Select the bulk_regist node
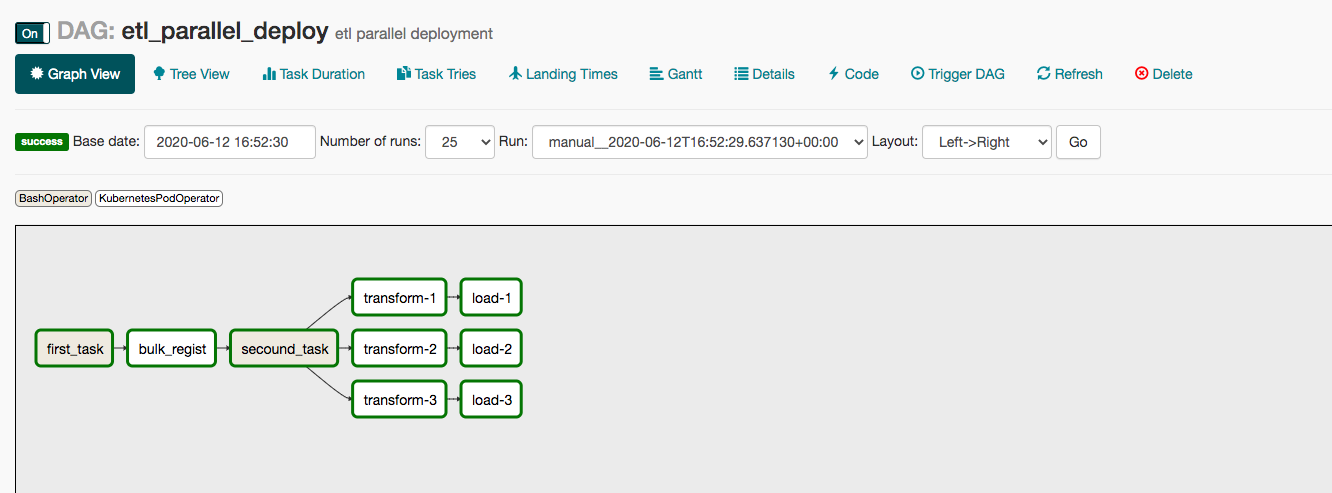This screenshot has height=493, width=1332. pos(172,349)
